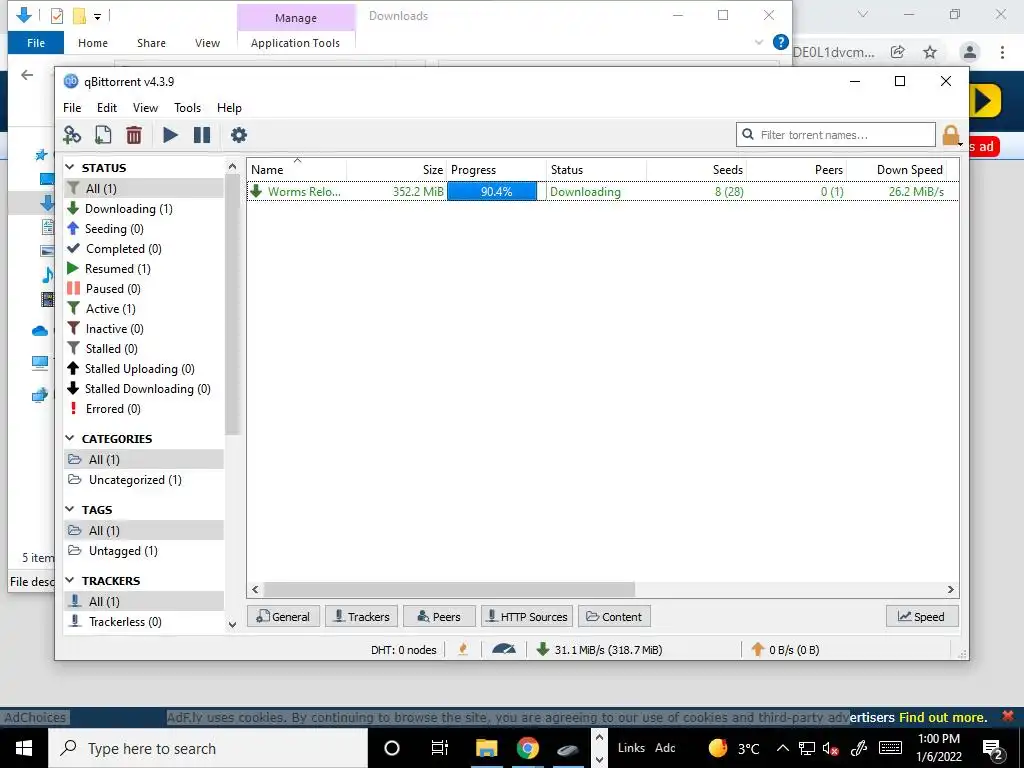Image resolution: width=1024 pixels, height=768 pixels.
Task: Sort by Seeds column header
Action: (x=697, y=170)
